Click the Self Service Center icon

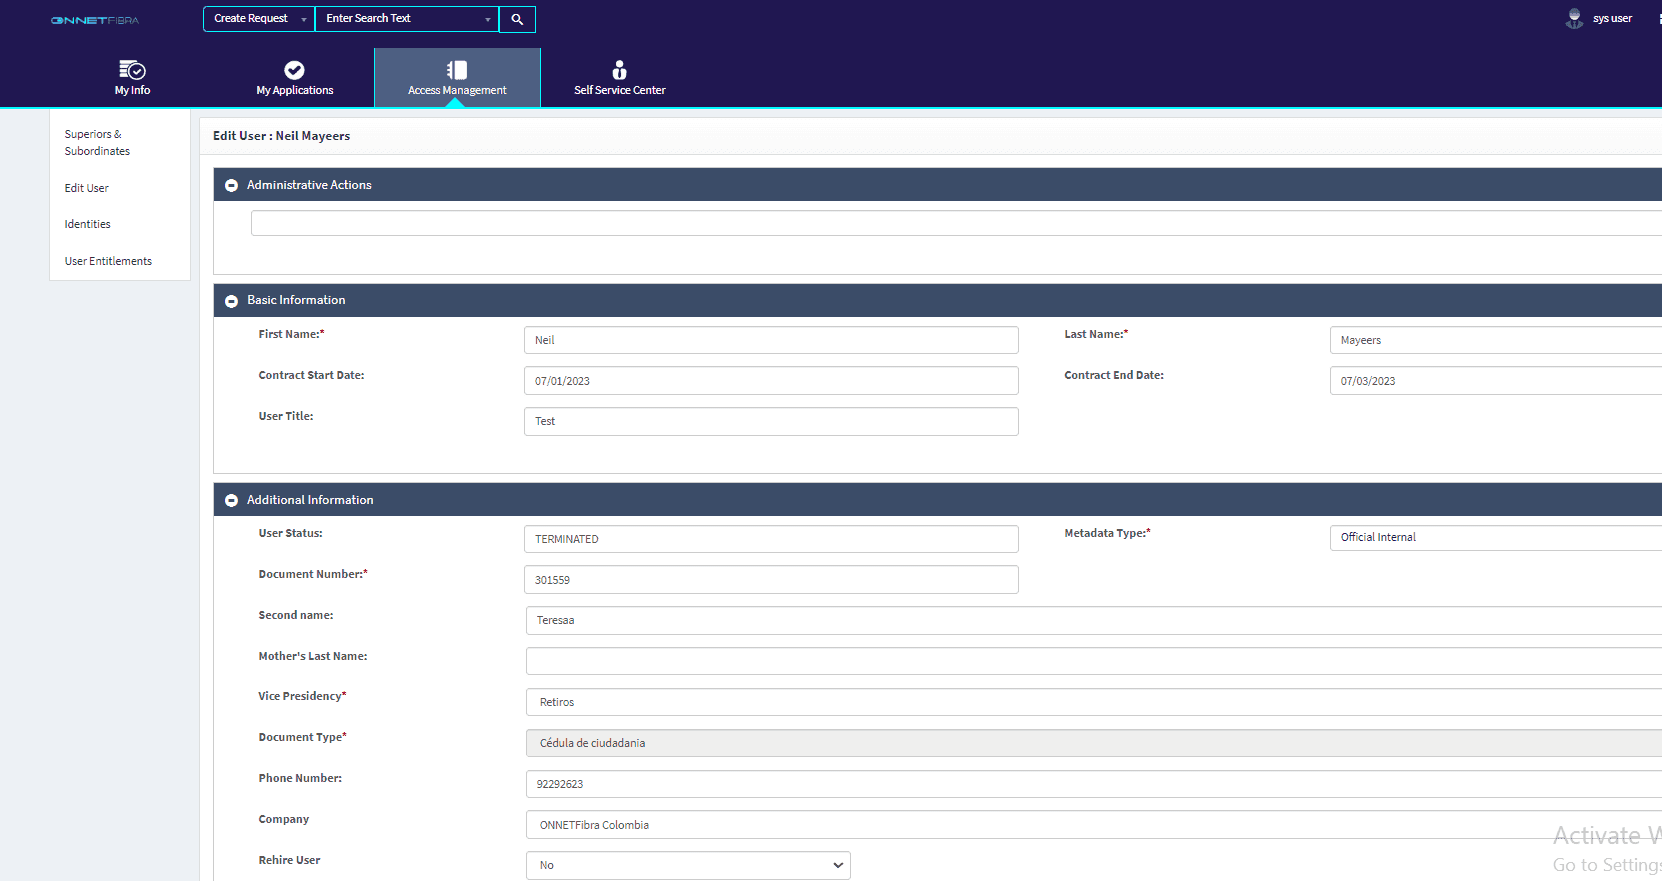point(619,70)
